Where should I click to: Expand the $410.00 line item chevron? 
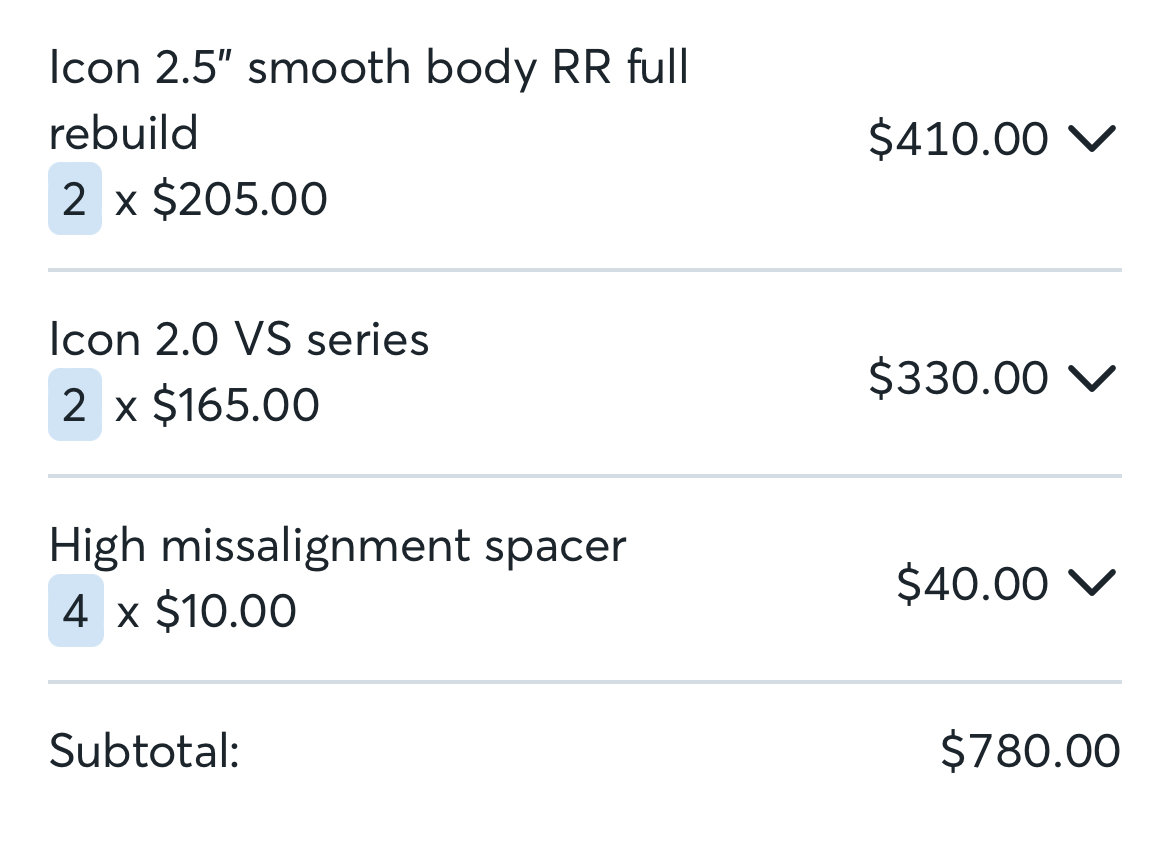click(x=1092, y=139)
